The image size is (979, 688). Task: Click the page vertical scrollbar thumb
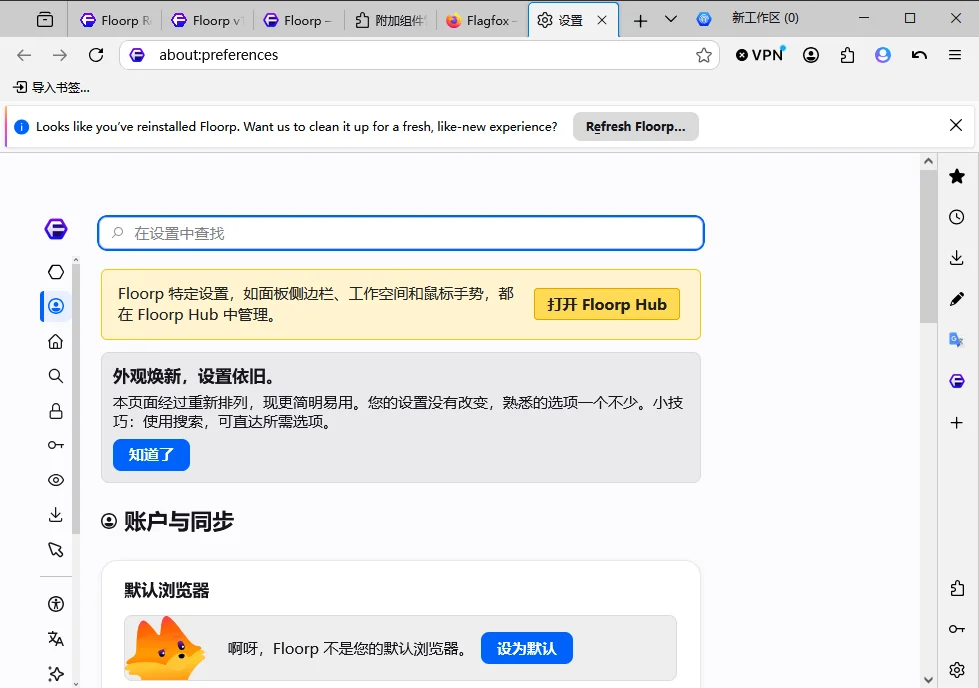[x=928, y=246]
